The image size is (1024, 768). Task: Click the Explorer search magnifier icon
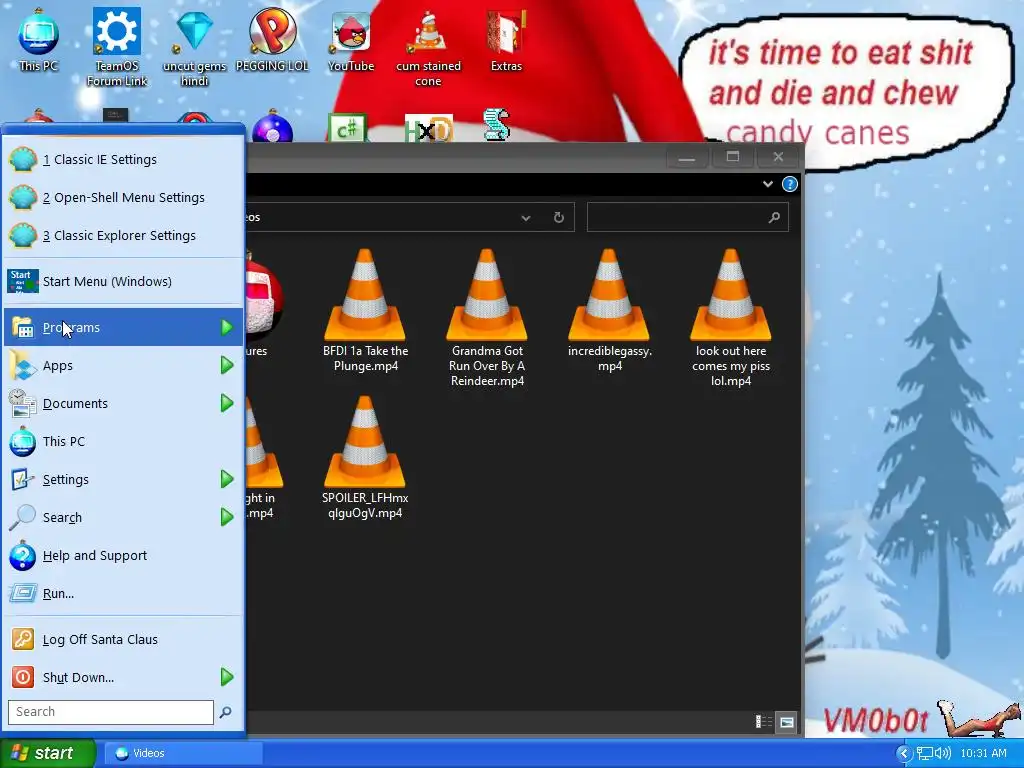[x=774, y=217]
